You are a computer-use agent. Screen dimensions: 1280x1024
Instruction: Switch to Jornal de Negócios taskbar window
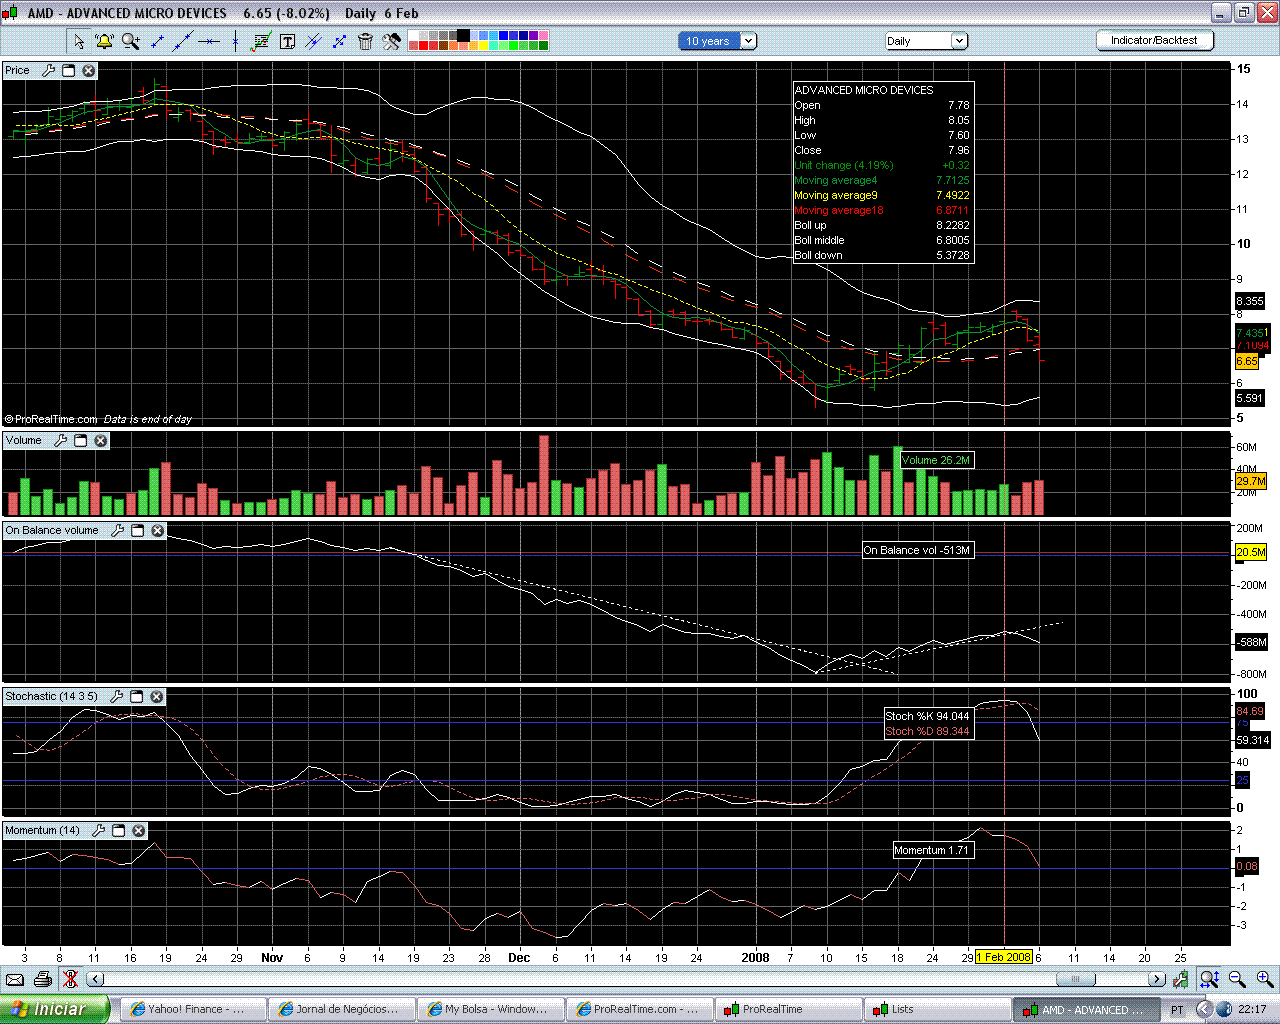(x=343, y=1009)
